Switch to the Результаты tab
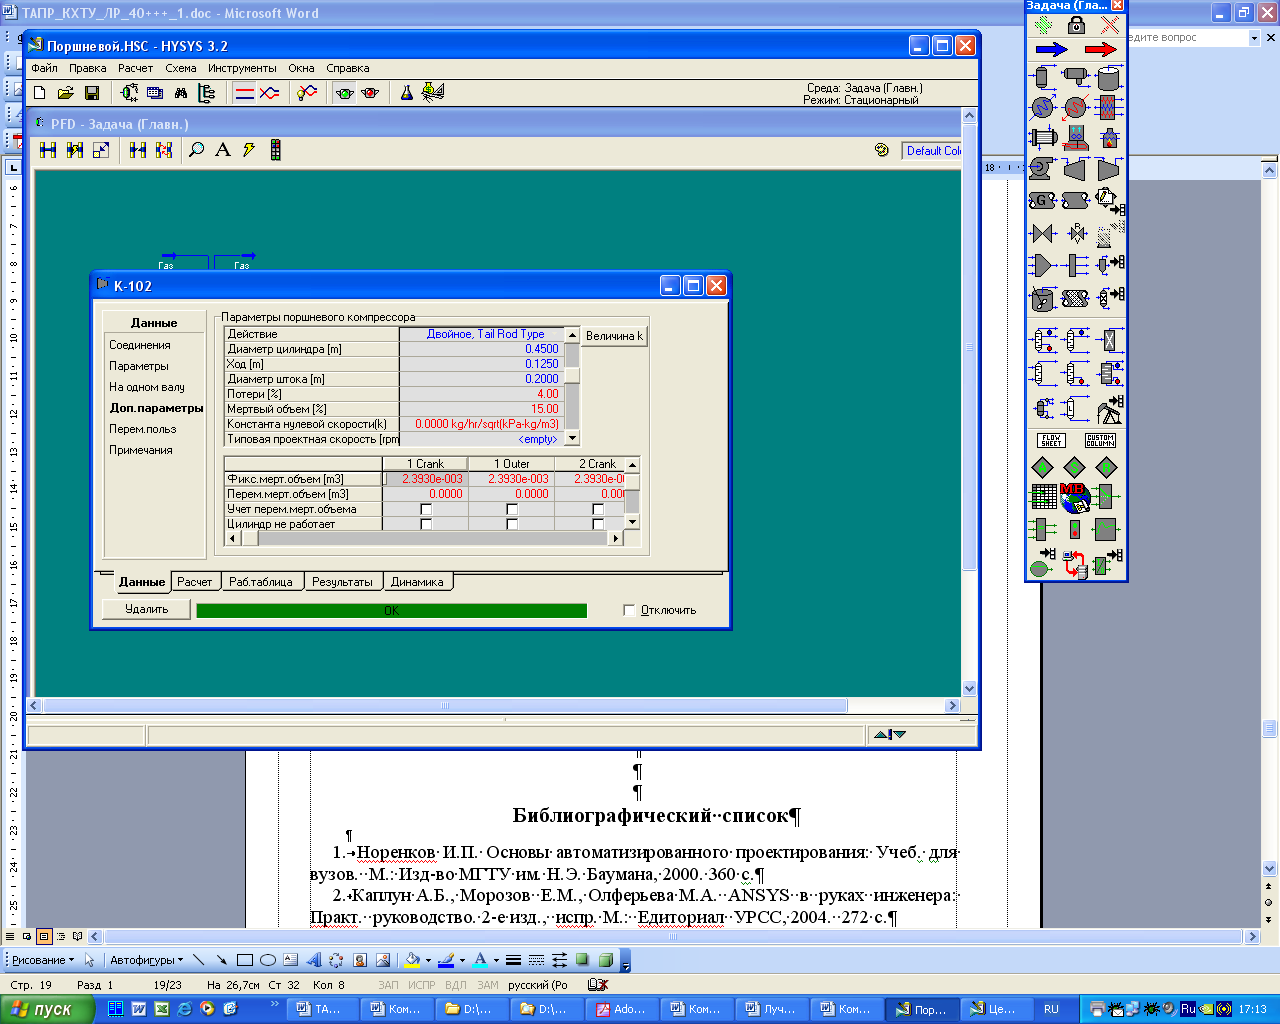This screenshot has height=1024, width=1280. coord(342,582)
